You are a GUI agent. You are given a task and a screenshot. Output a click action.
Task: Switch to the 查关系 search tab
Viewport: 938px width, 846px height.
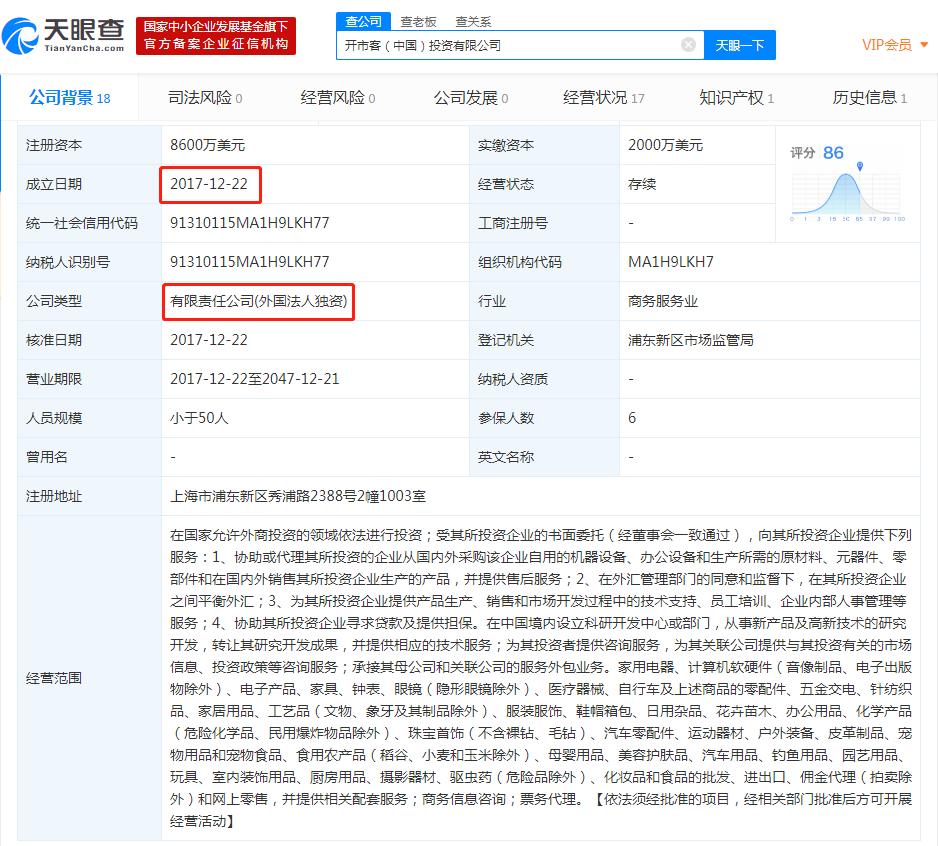point(473,22)
